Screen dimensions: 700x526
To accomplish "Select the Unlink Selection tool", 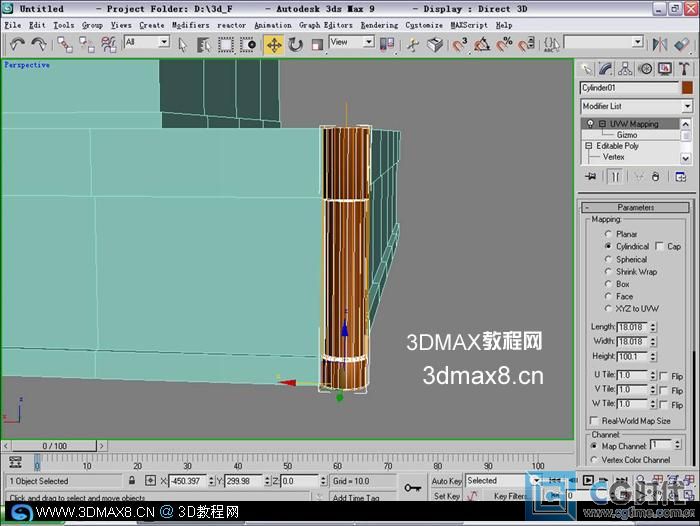I will [87, 44].
